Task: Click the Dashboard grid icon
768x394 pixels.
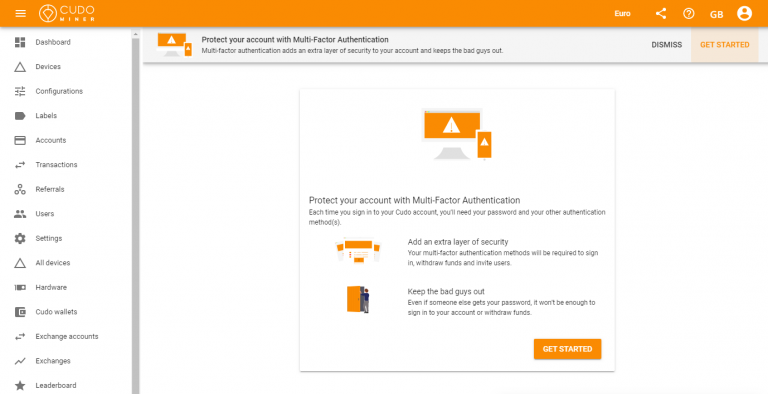Action: [20, 42]
